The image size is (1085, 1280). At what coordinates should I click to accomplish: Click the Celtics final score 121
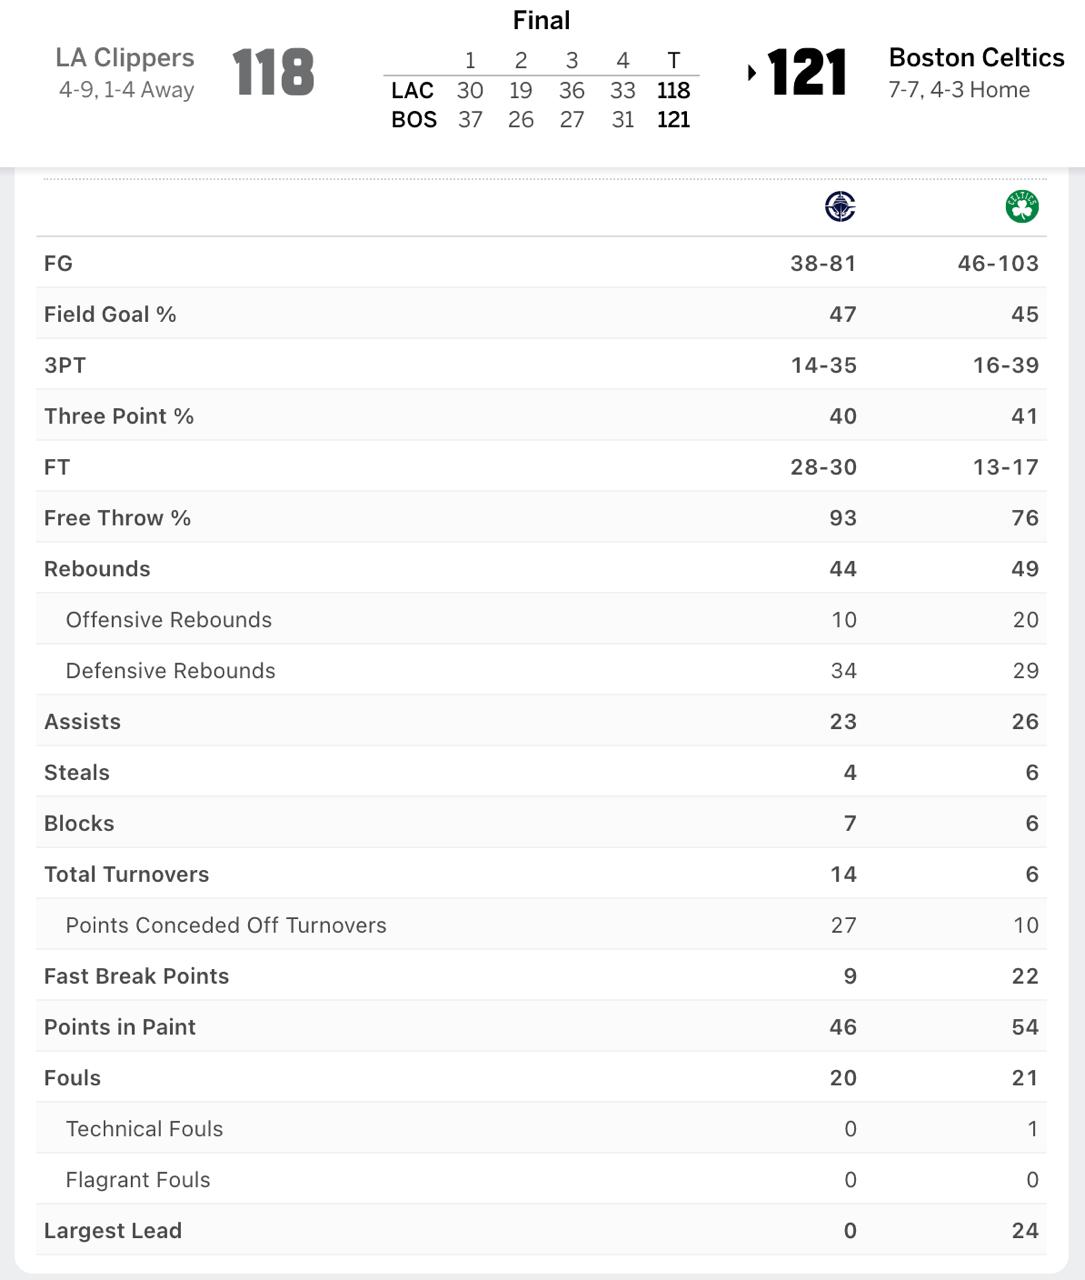click(x=808, y=73)
